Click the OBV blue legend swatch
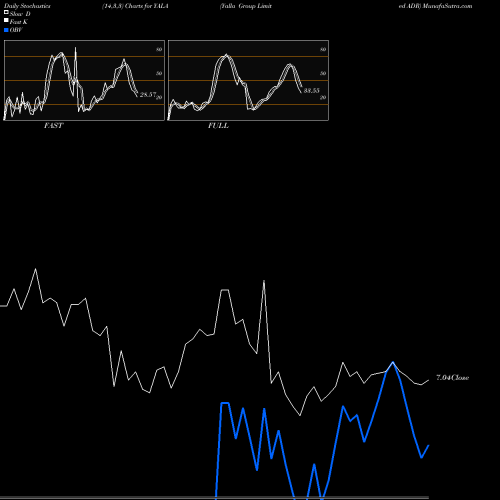 6,30
